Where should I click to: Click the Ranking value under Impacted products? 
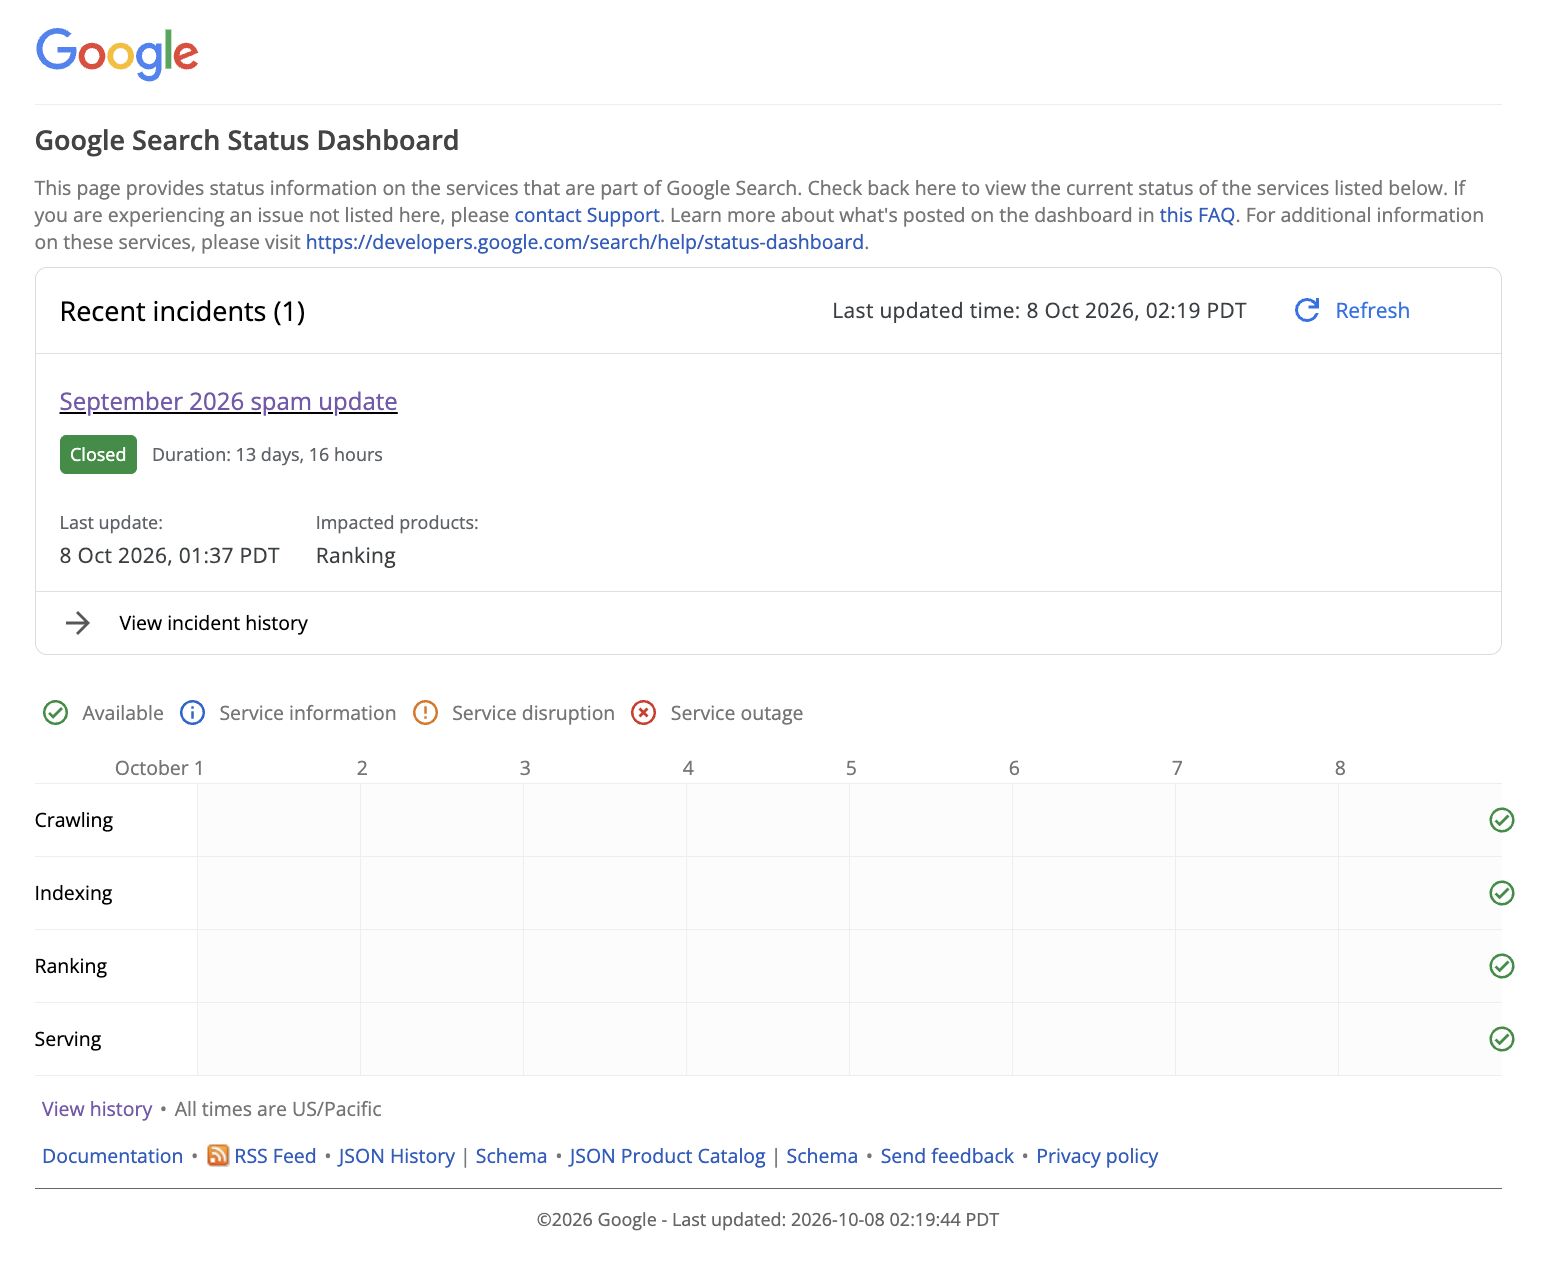point(356,556)
